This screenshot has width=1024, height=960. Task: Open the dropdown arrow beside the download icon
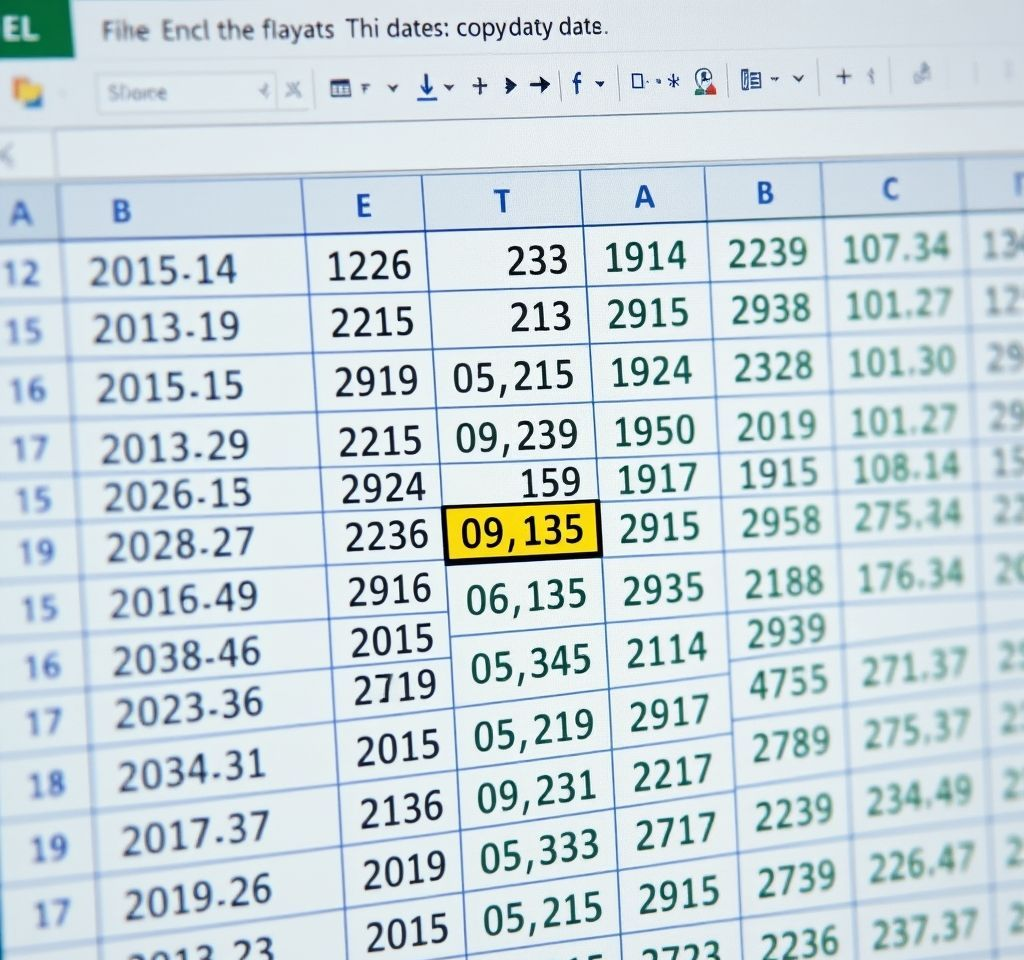[449, 87]
